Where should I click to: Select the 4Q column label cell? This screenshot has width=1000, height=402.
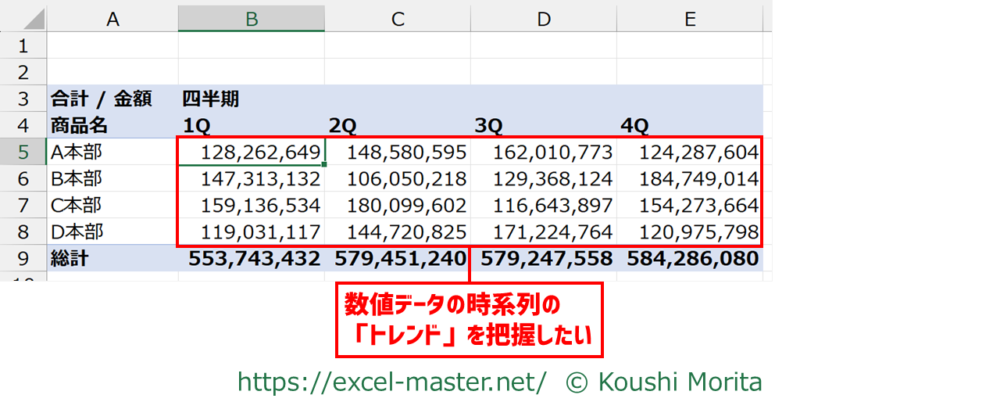click(x=689, y=125)
